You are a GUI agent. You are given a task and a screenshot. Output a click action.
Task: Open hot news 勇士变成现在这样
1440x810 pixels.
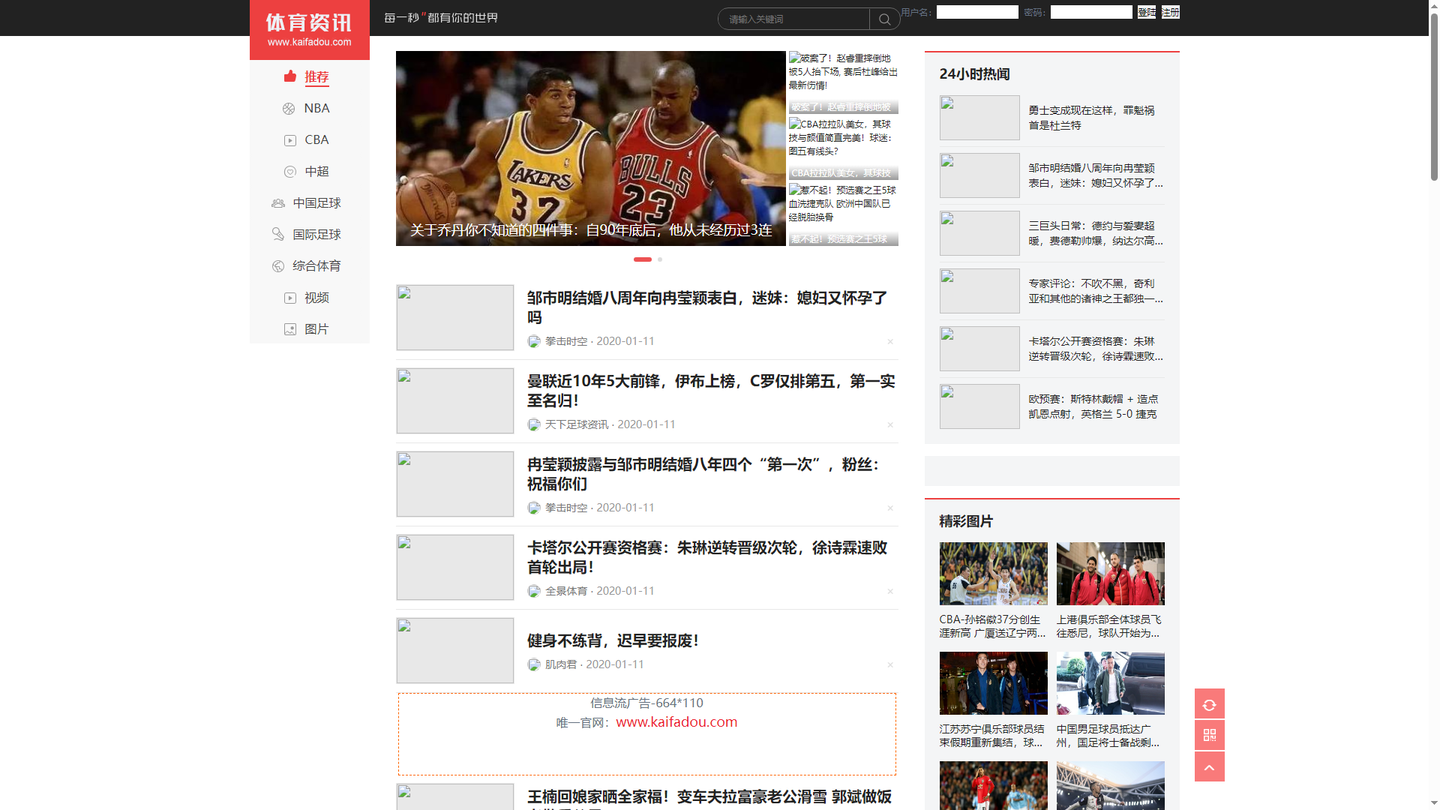(1091, 118)
